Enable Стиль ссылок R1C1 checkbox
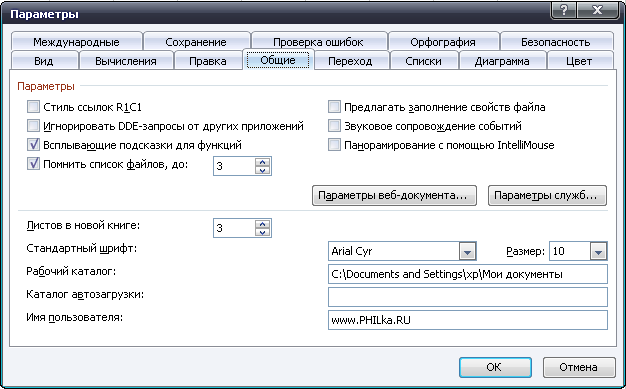The image size is (626, 389). click(x=34, y=107)
